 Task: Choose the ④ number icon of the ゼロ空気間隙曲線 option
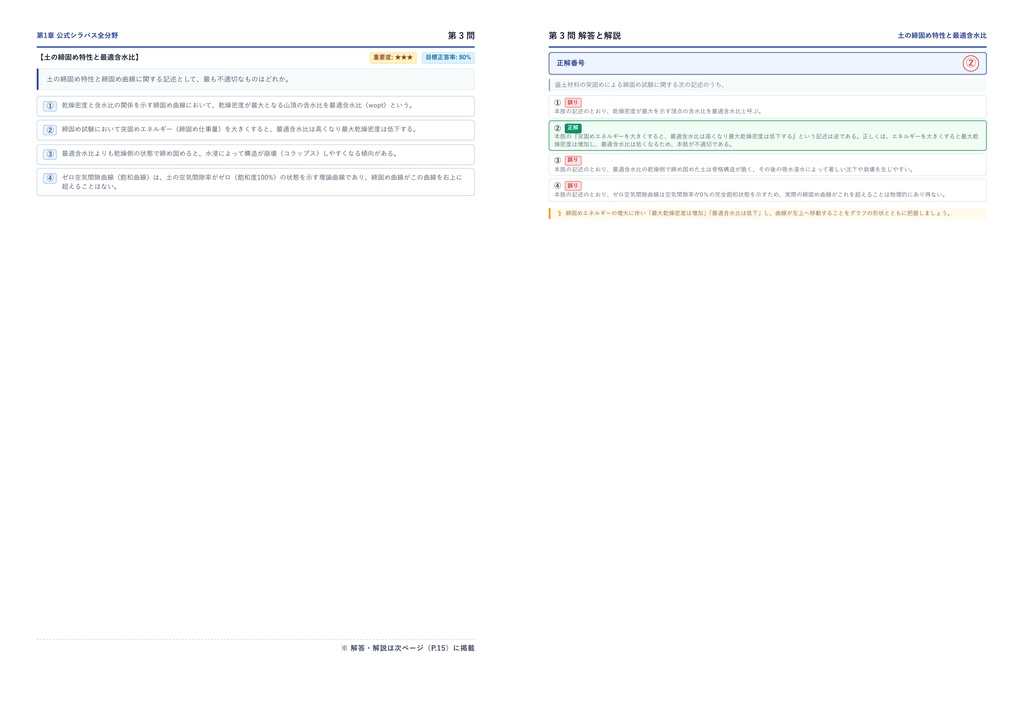(x=50, y=178)
